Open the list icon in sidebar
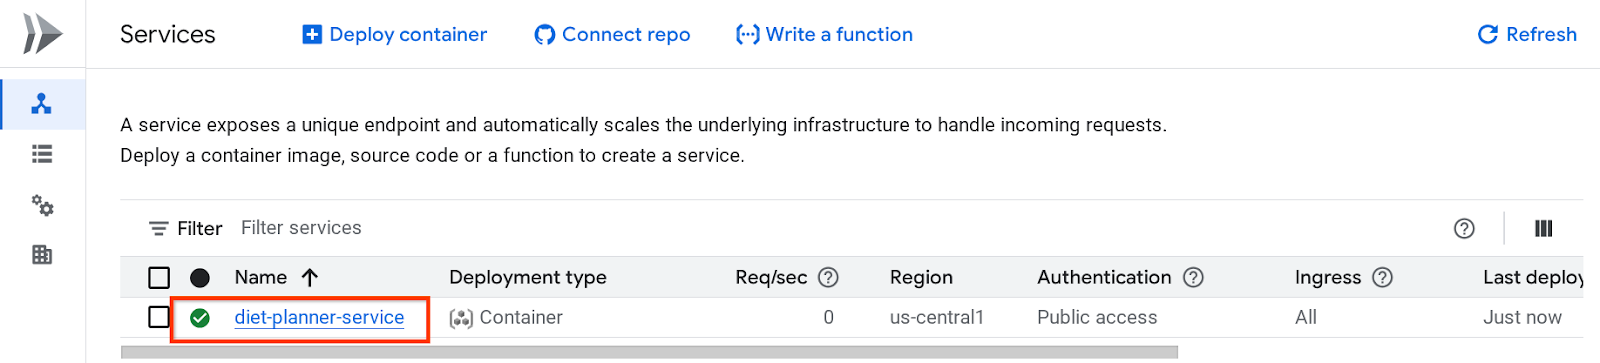Screen dimensions: 1600x363 point(42,154)
